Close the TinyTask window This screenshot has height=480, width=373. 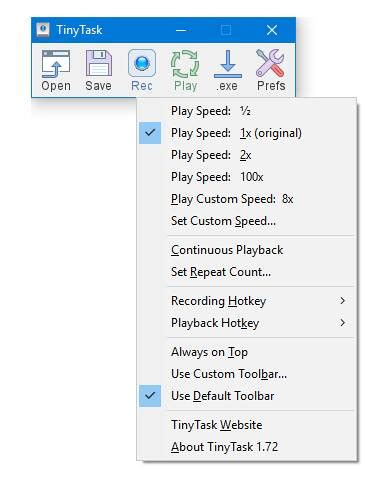click(272, 30)
